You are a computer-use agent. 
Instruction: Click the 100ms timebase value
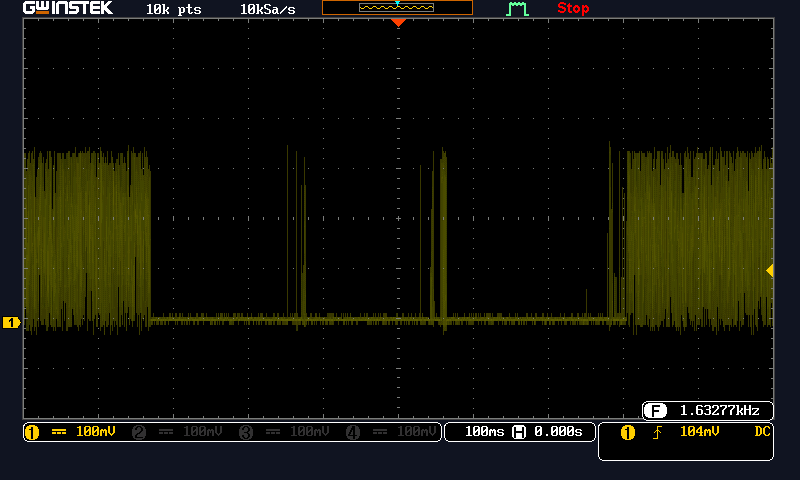(484, 432)
